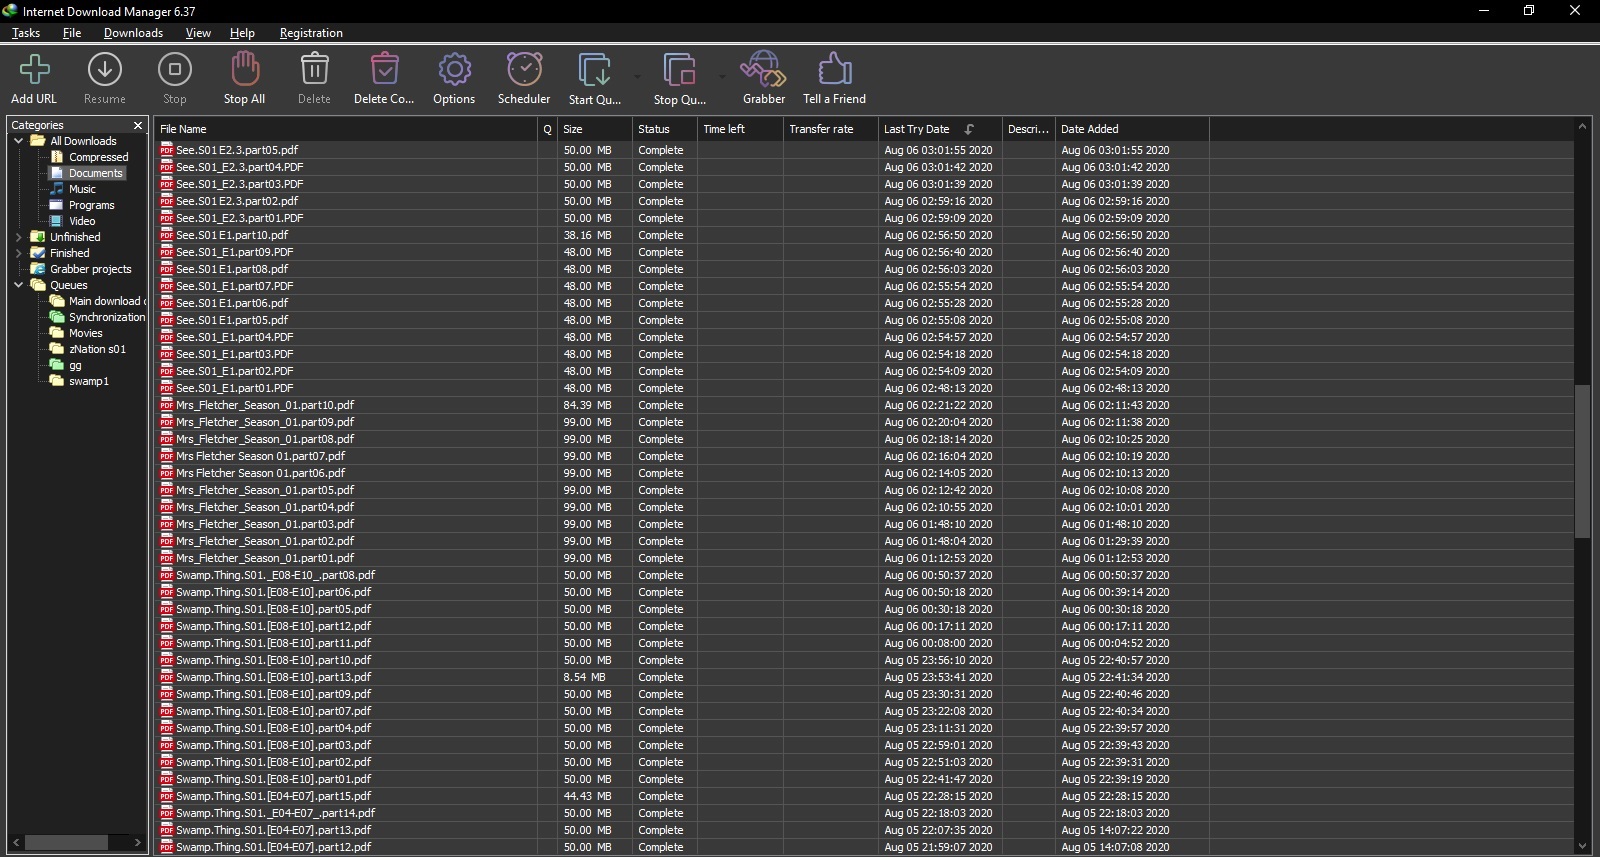Select the gg queue
The width and height of the screenshot is (1600, 857).
75,365
